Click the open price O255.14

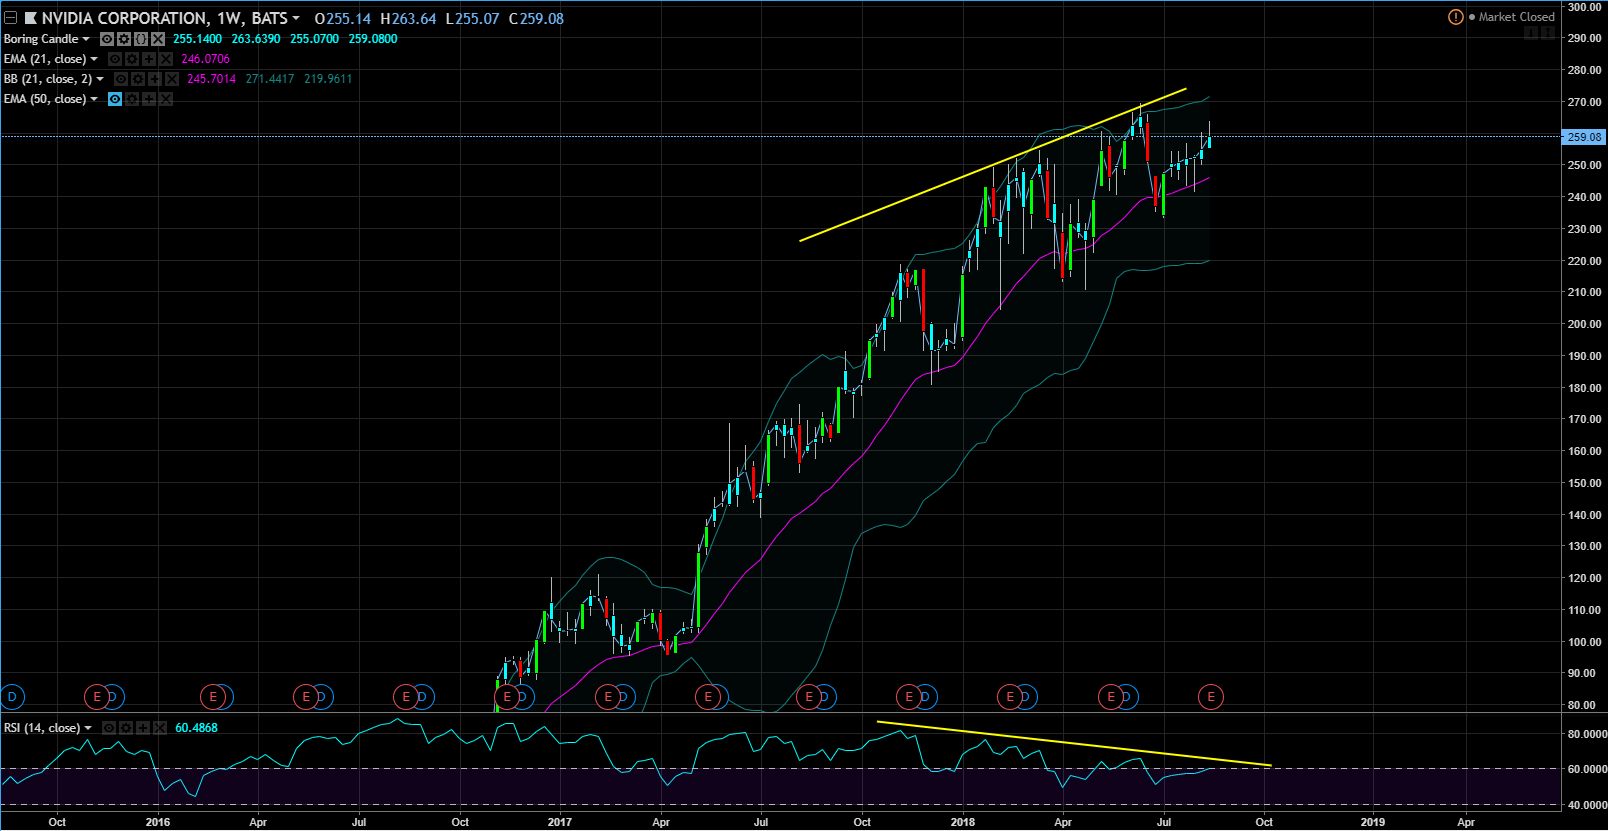point(343,19)
